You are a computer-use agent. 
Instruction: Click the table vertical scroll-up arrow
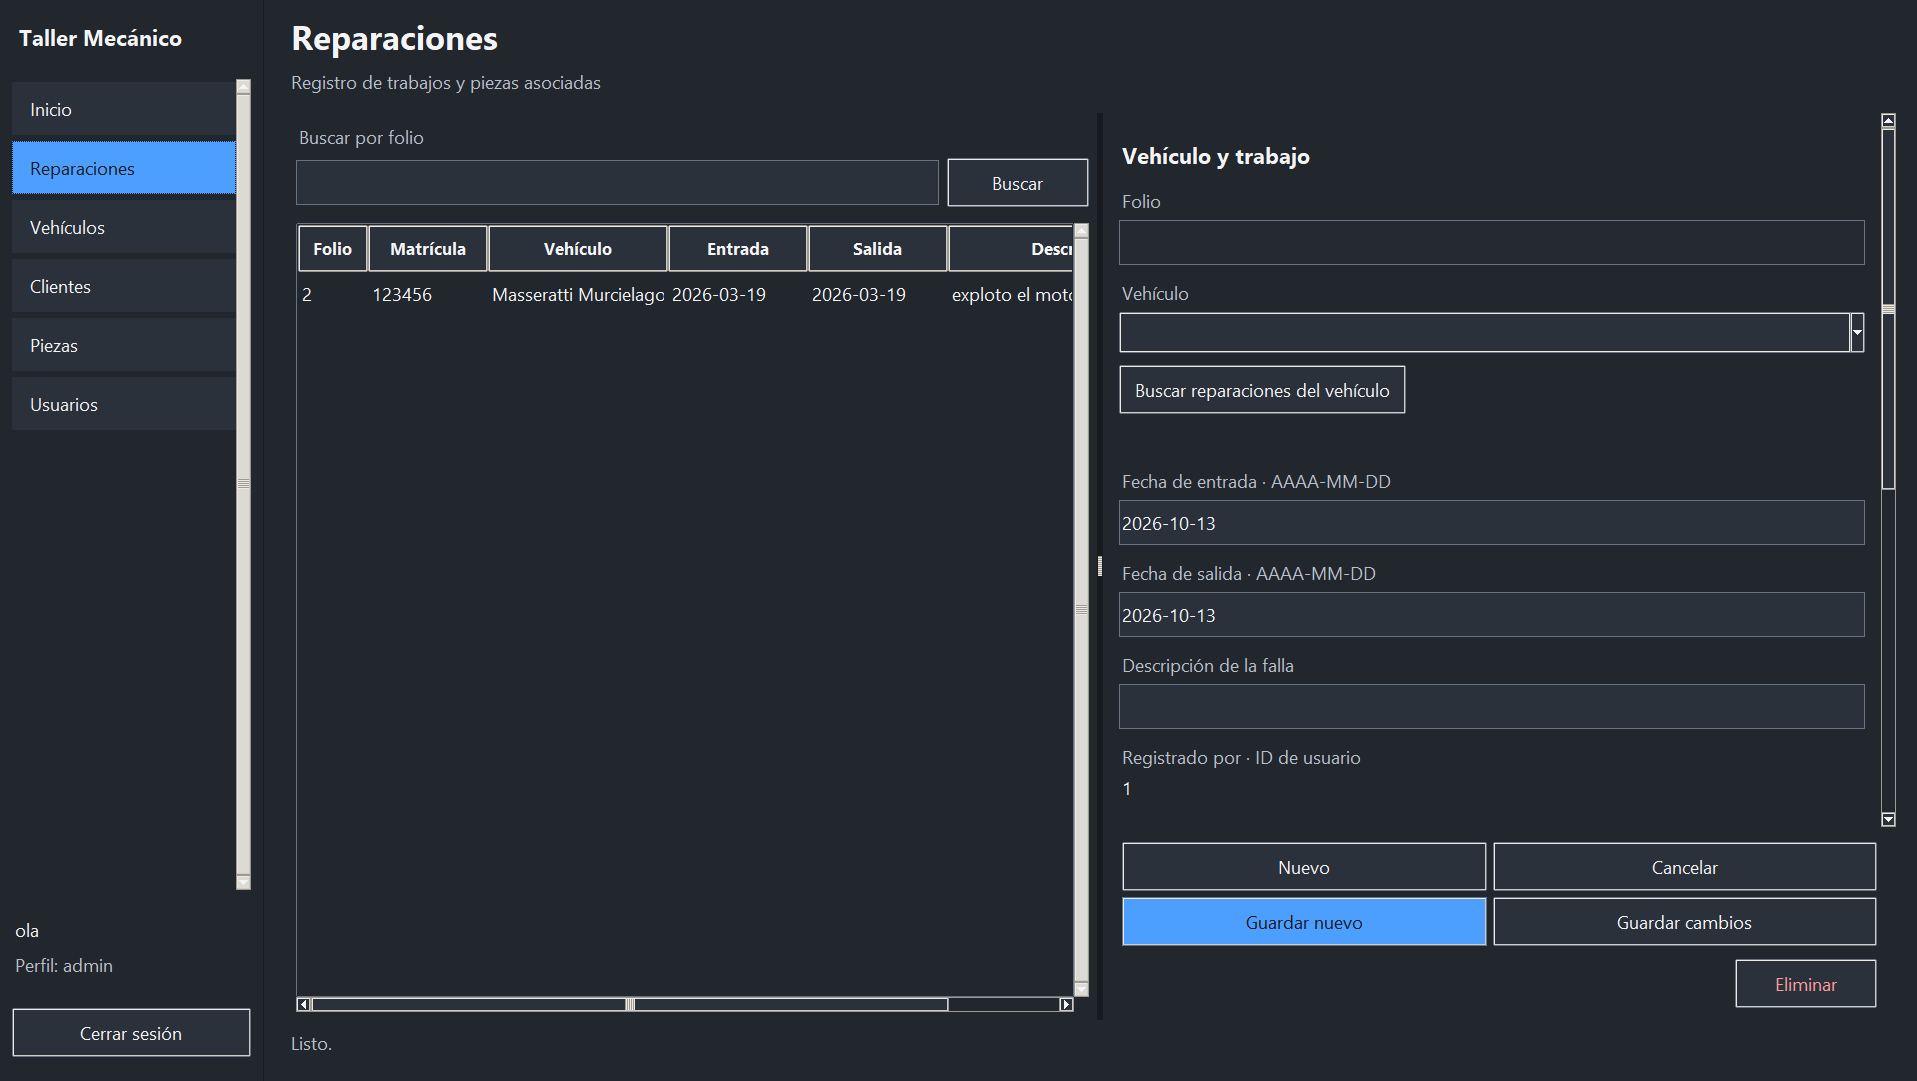pyautogui.click(x=1081, y=231)
